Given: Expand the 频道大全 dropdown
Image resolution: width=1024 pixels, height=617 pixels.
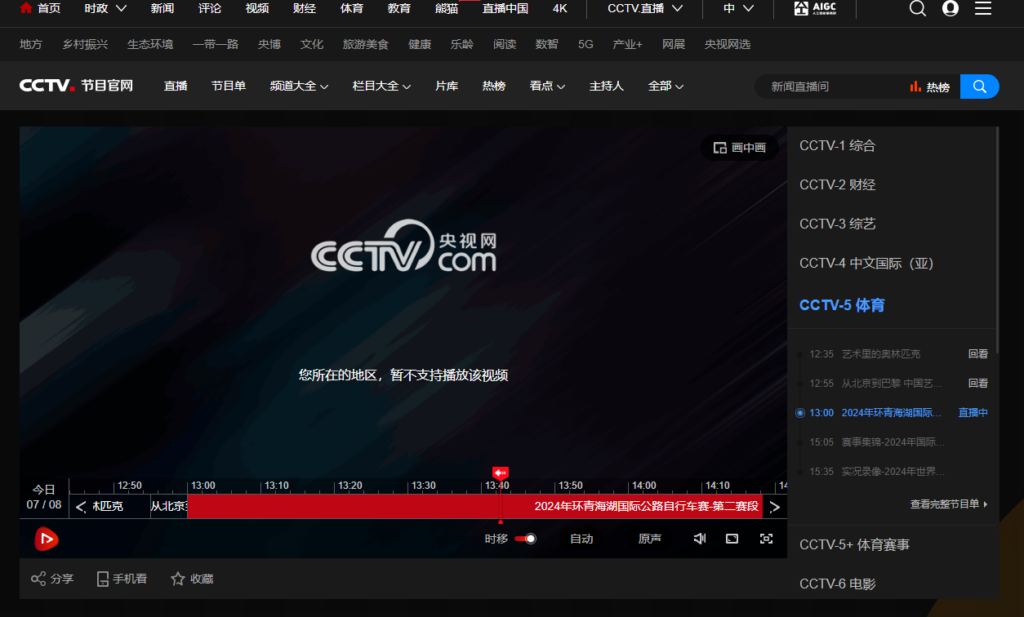Looking at the screenshot, I should pyautogui.click(x=299, y=86).
